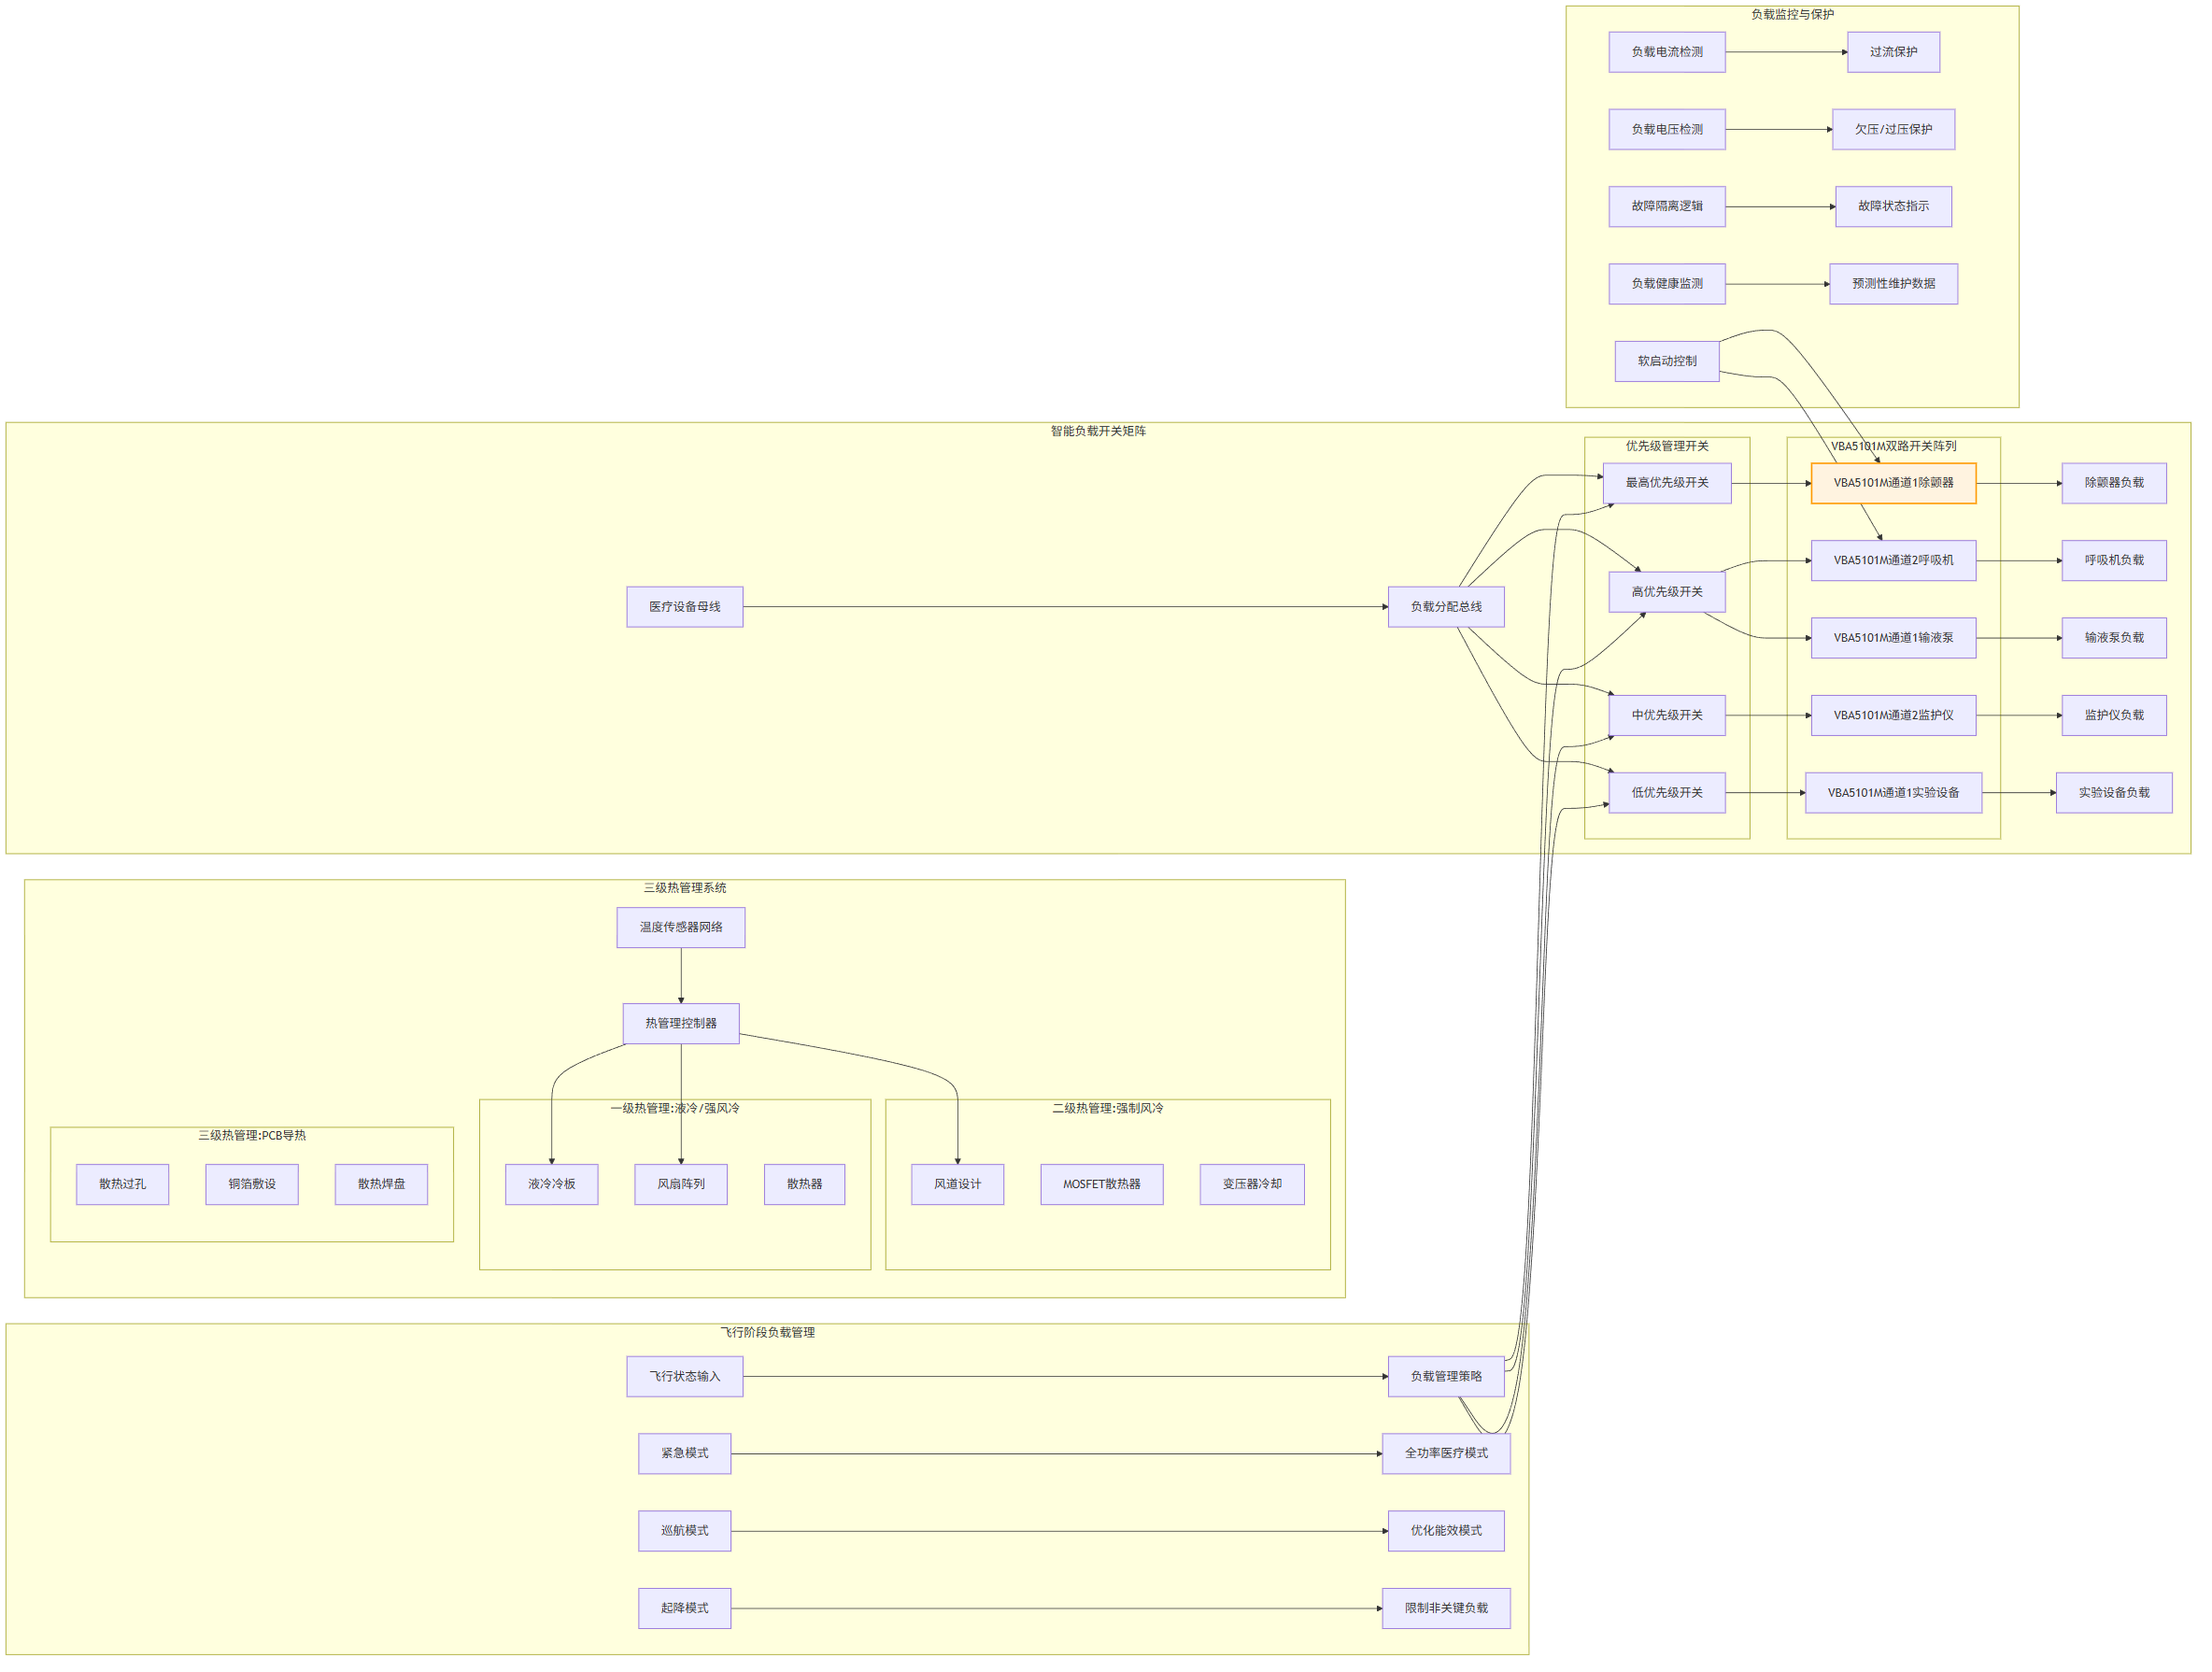Click the 除颤器负载 node
The image size is (2212, 1672).
coord(2114,483)
